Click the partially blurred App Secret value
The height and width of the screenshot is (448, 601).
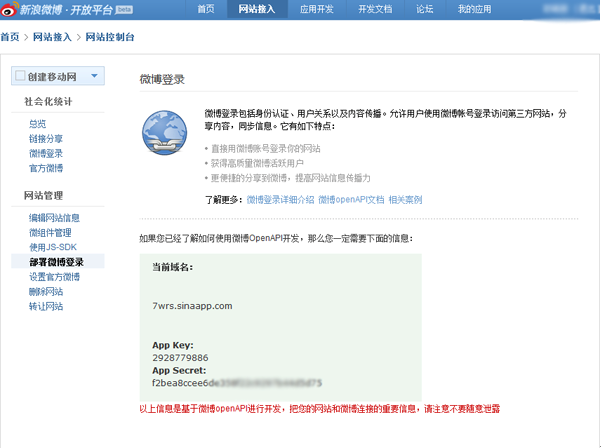237,382
